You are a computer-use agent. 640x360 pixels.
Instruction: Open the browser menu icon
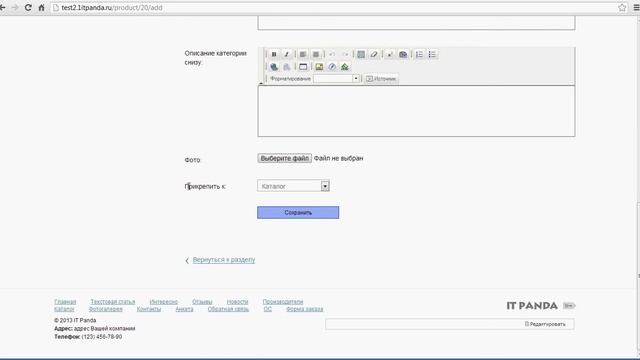[636, 7]
